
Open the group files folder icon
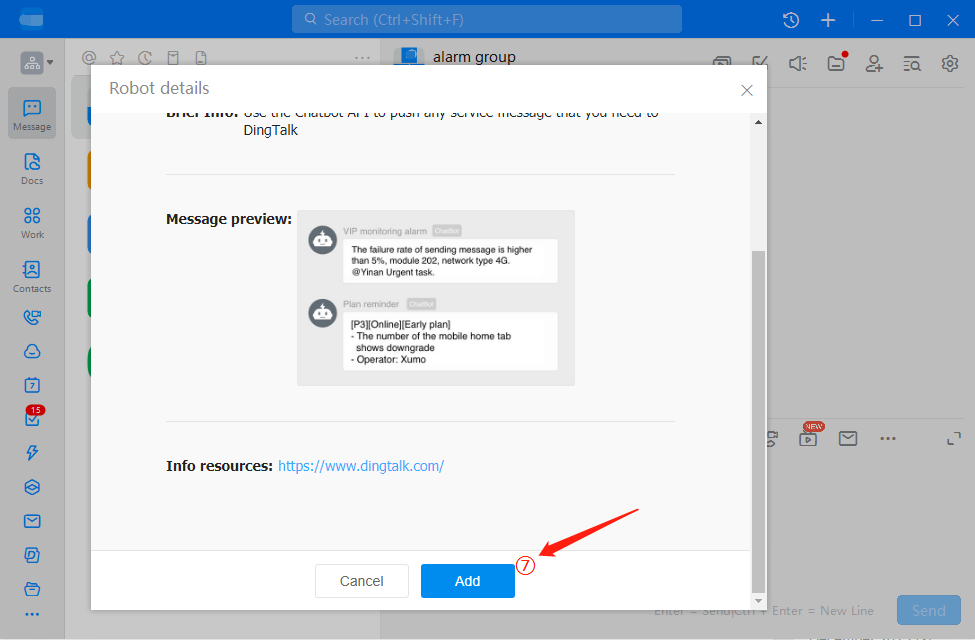pos(836,63)
